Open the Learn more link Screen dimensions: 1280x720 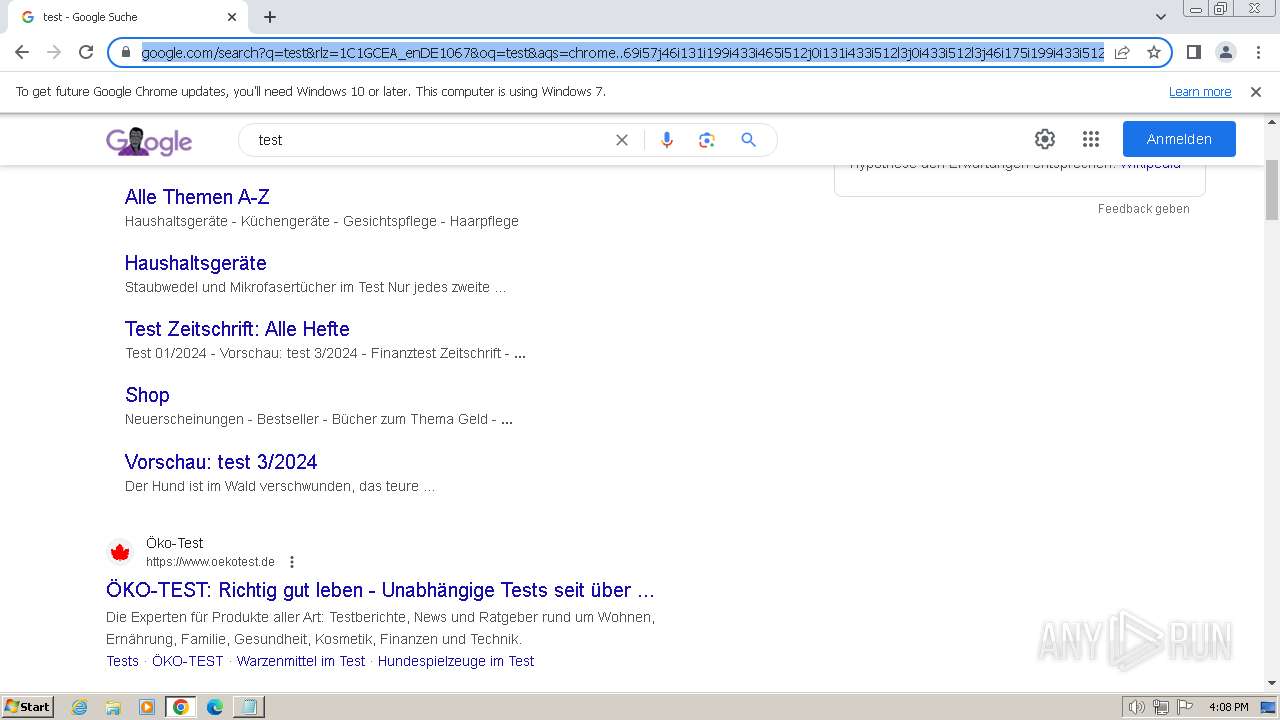[1200, 92]
